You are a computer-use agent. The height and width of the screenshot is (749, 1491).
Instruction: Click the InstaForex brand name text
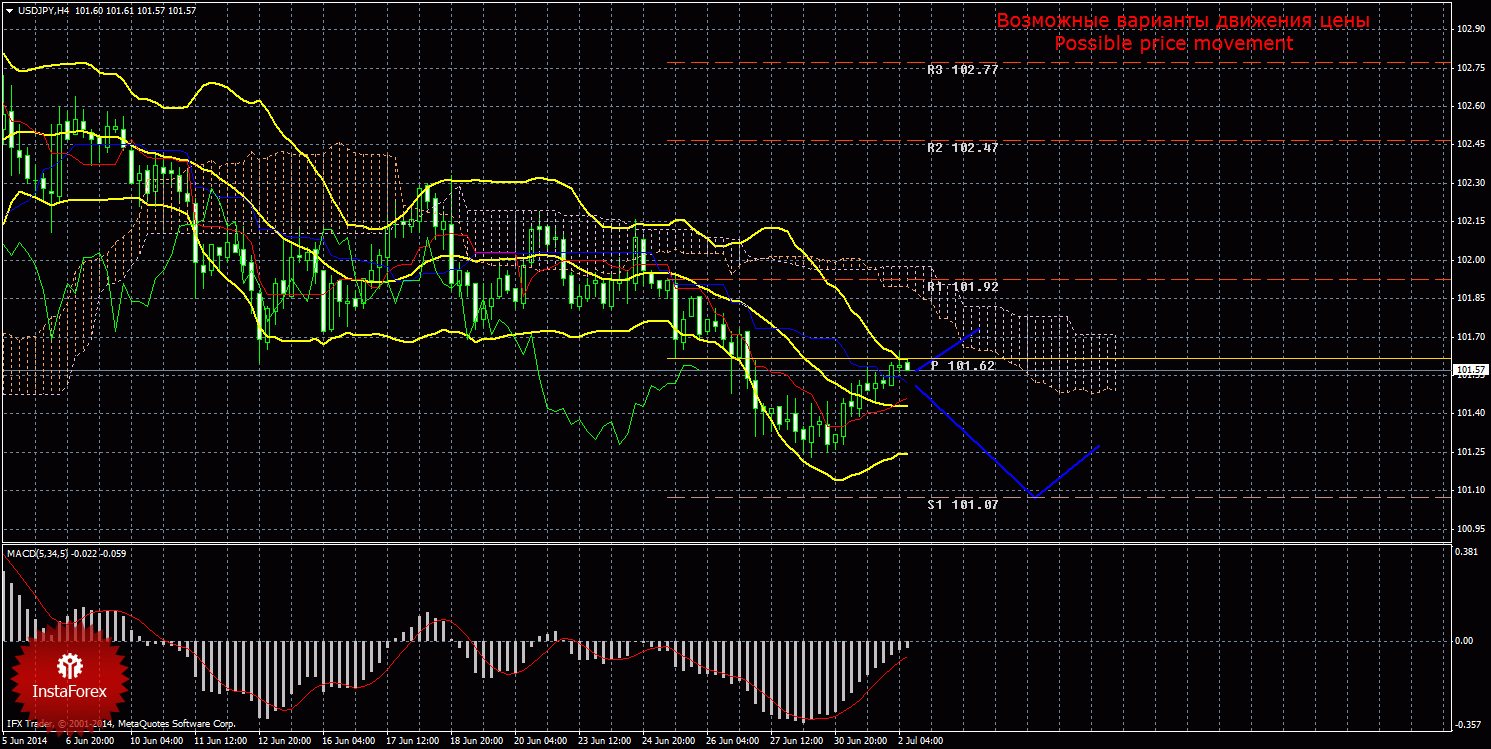pyautogui.click(x=69, y=692)
